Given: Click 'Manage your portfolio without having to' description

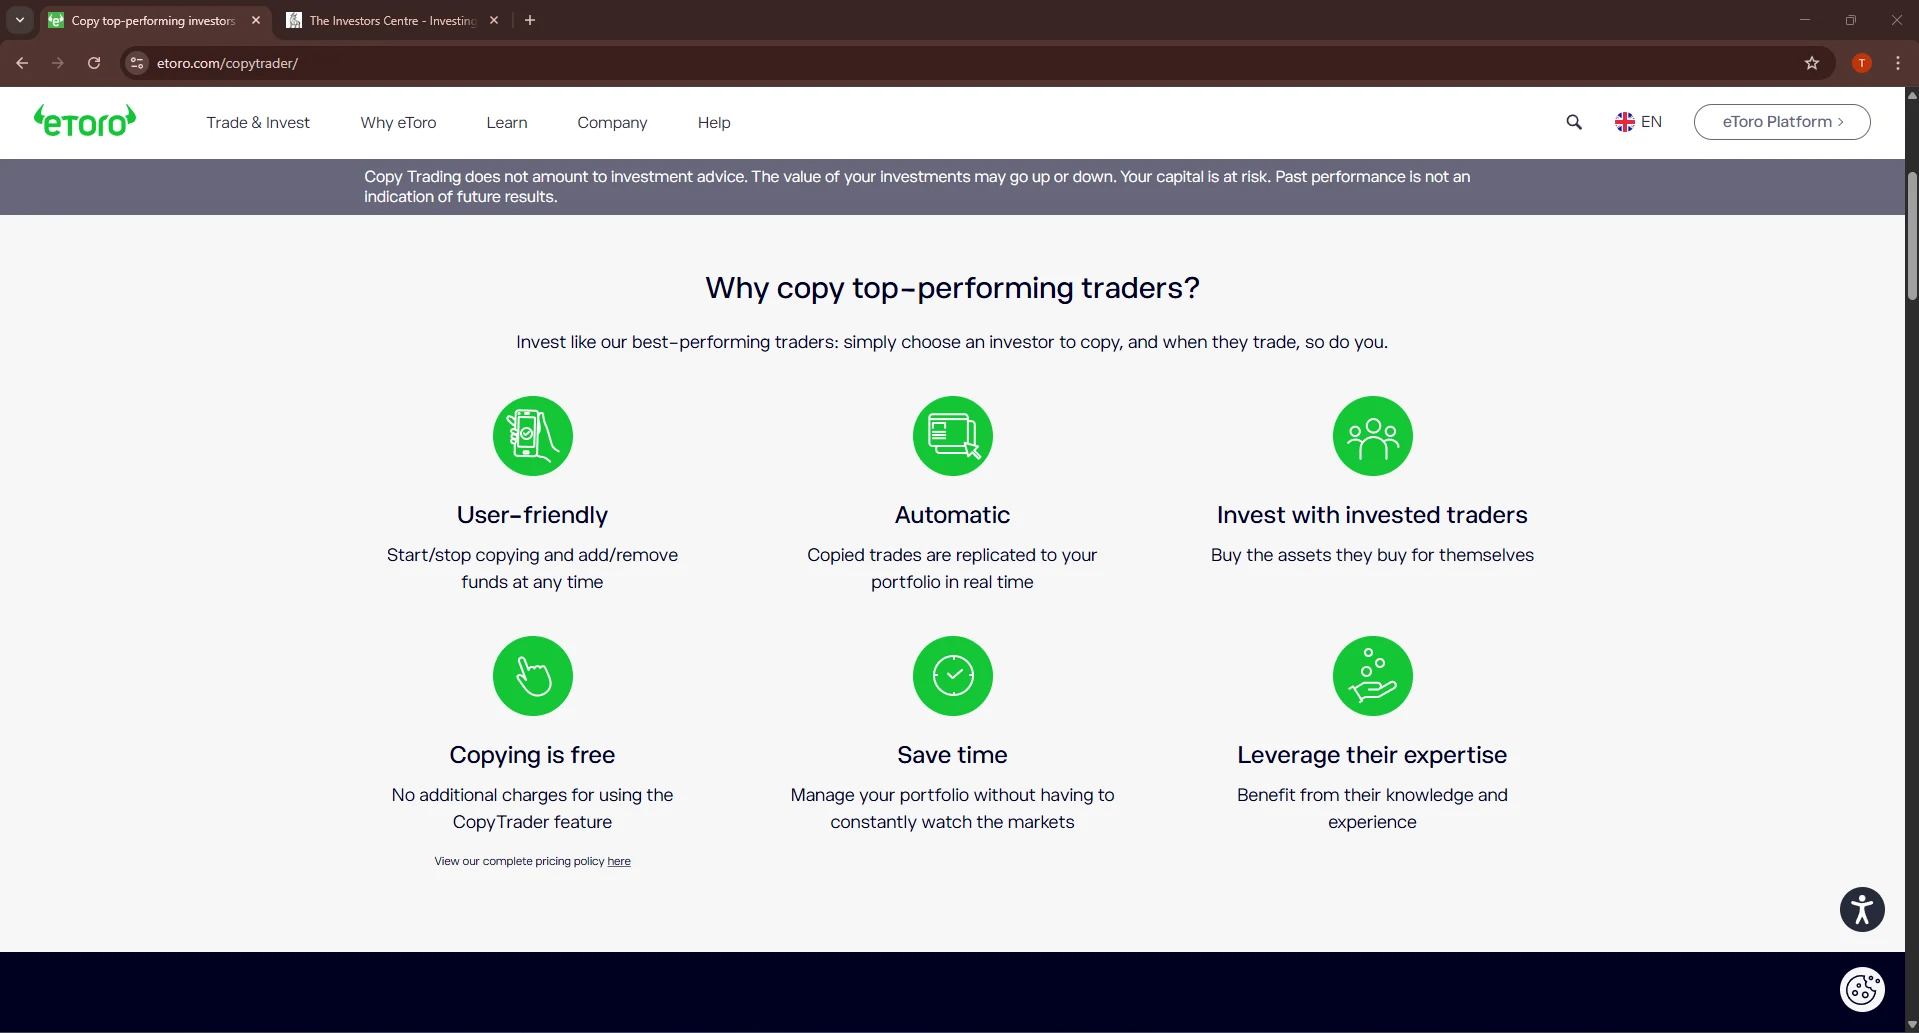Looking at the screenshot, I should [952, 808].
